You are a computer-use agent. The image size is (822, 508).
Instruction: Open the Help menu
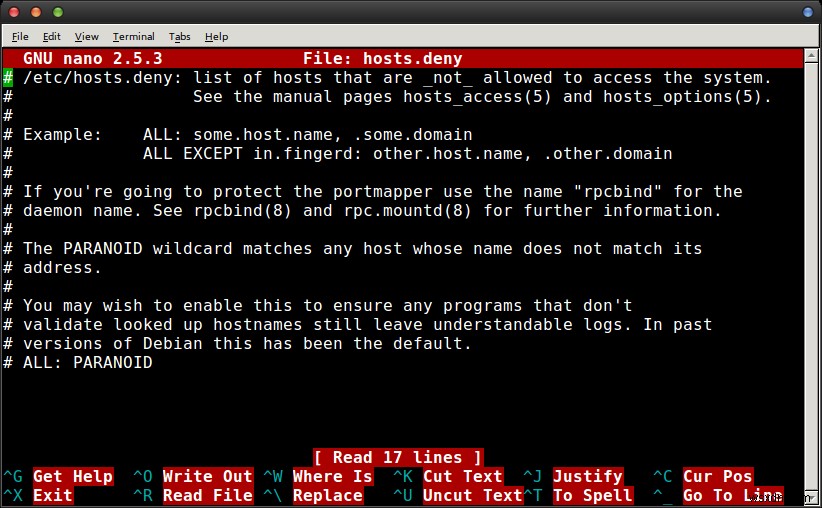pos(216,37)
